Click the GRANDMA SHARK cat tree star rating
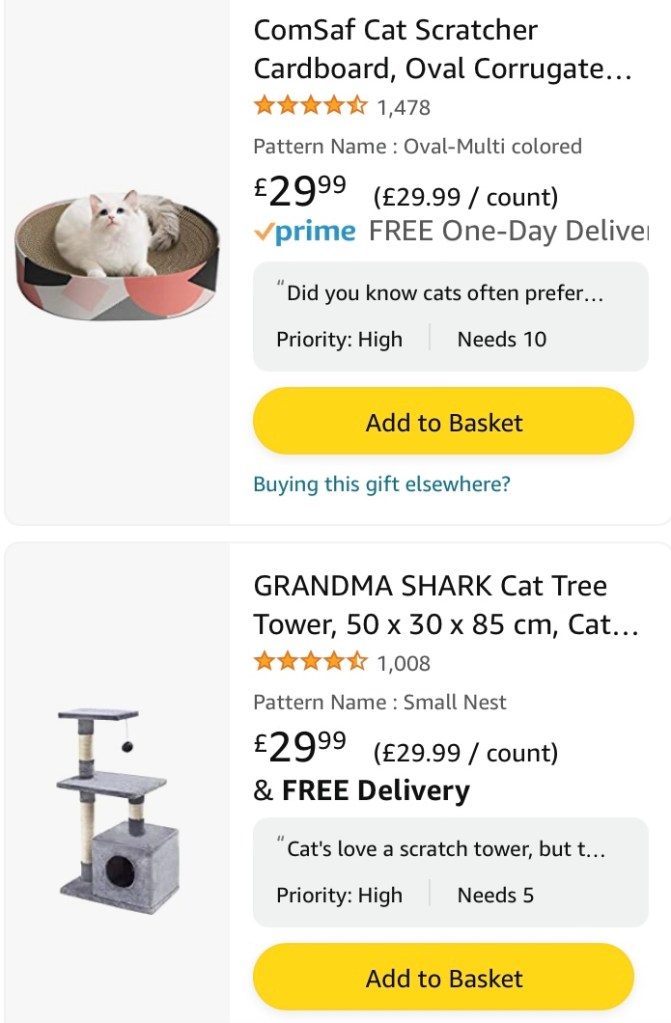Screen dimensions: 671x1023 310,661
